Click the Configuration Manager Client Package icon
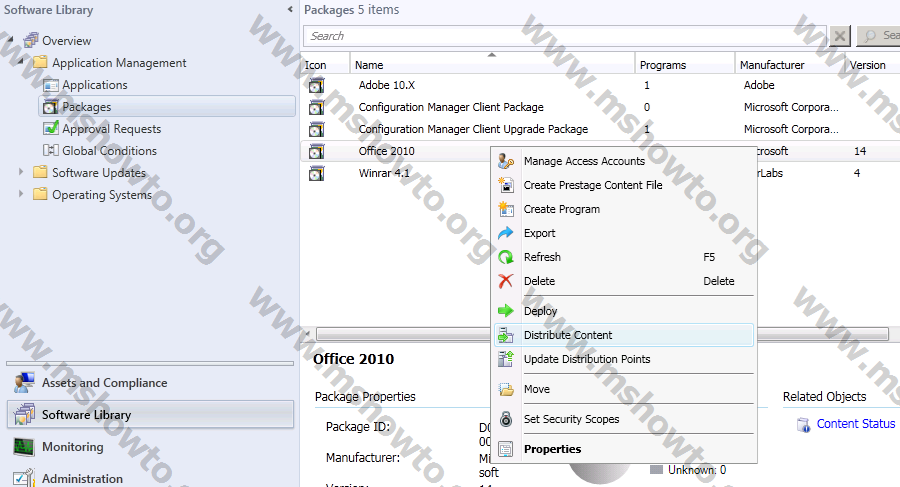900x487 pixels. click(316, 107)
